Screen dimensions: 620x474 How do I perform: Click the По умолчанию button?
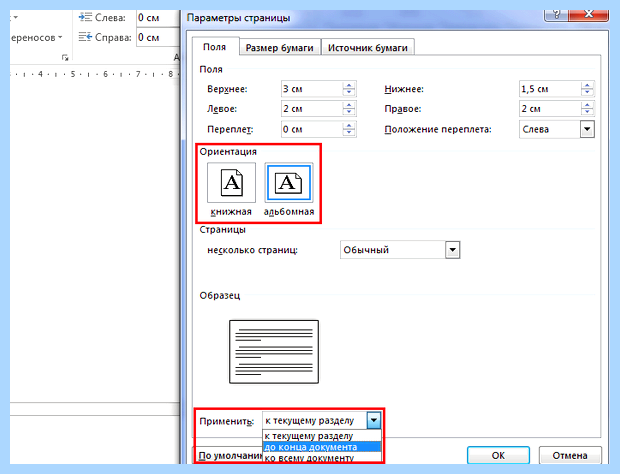(x=230, y=455)
